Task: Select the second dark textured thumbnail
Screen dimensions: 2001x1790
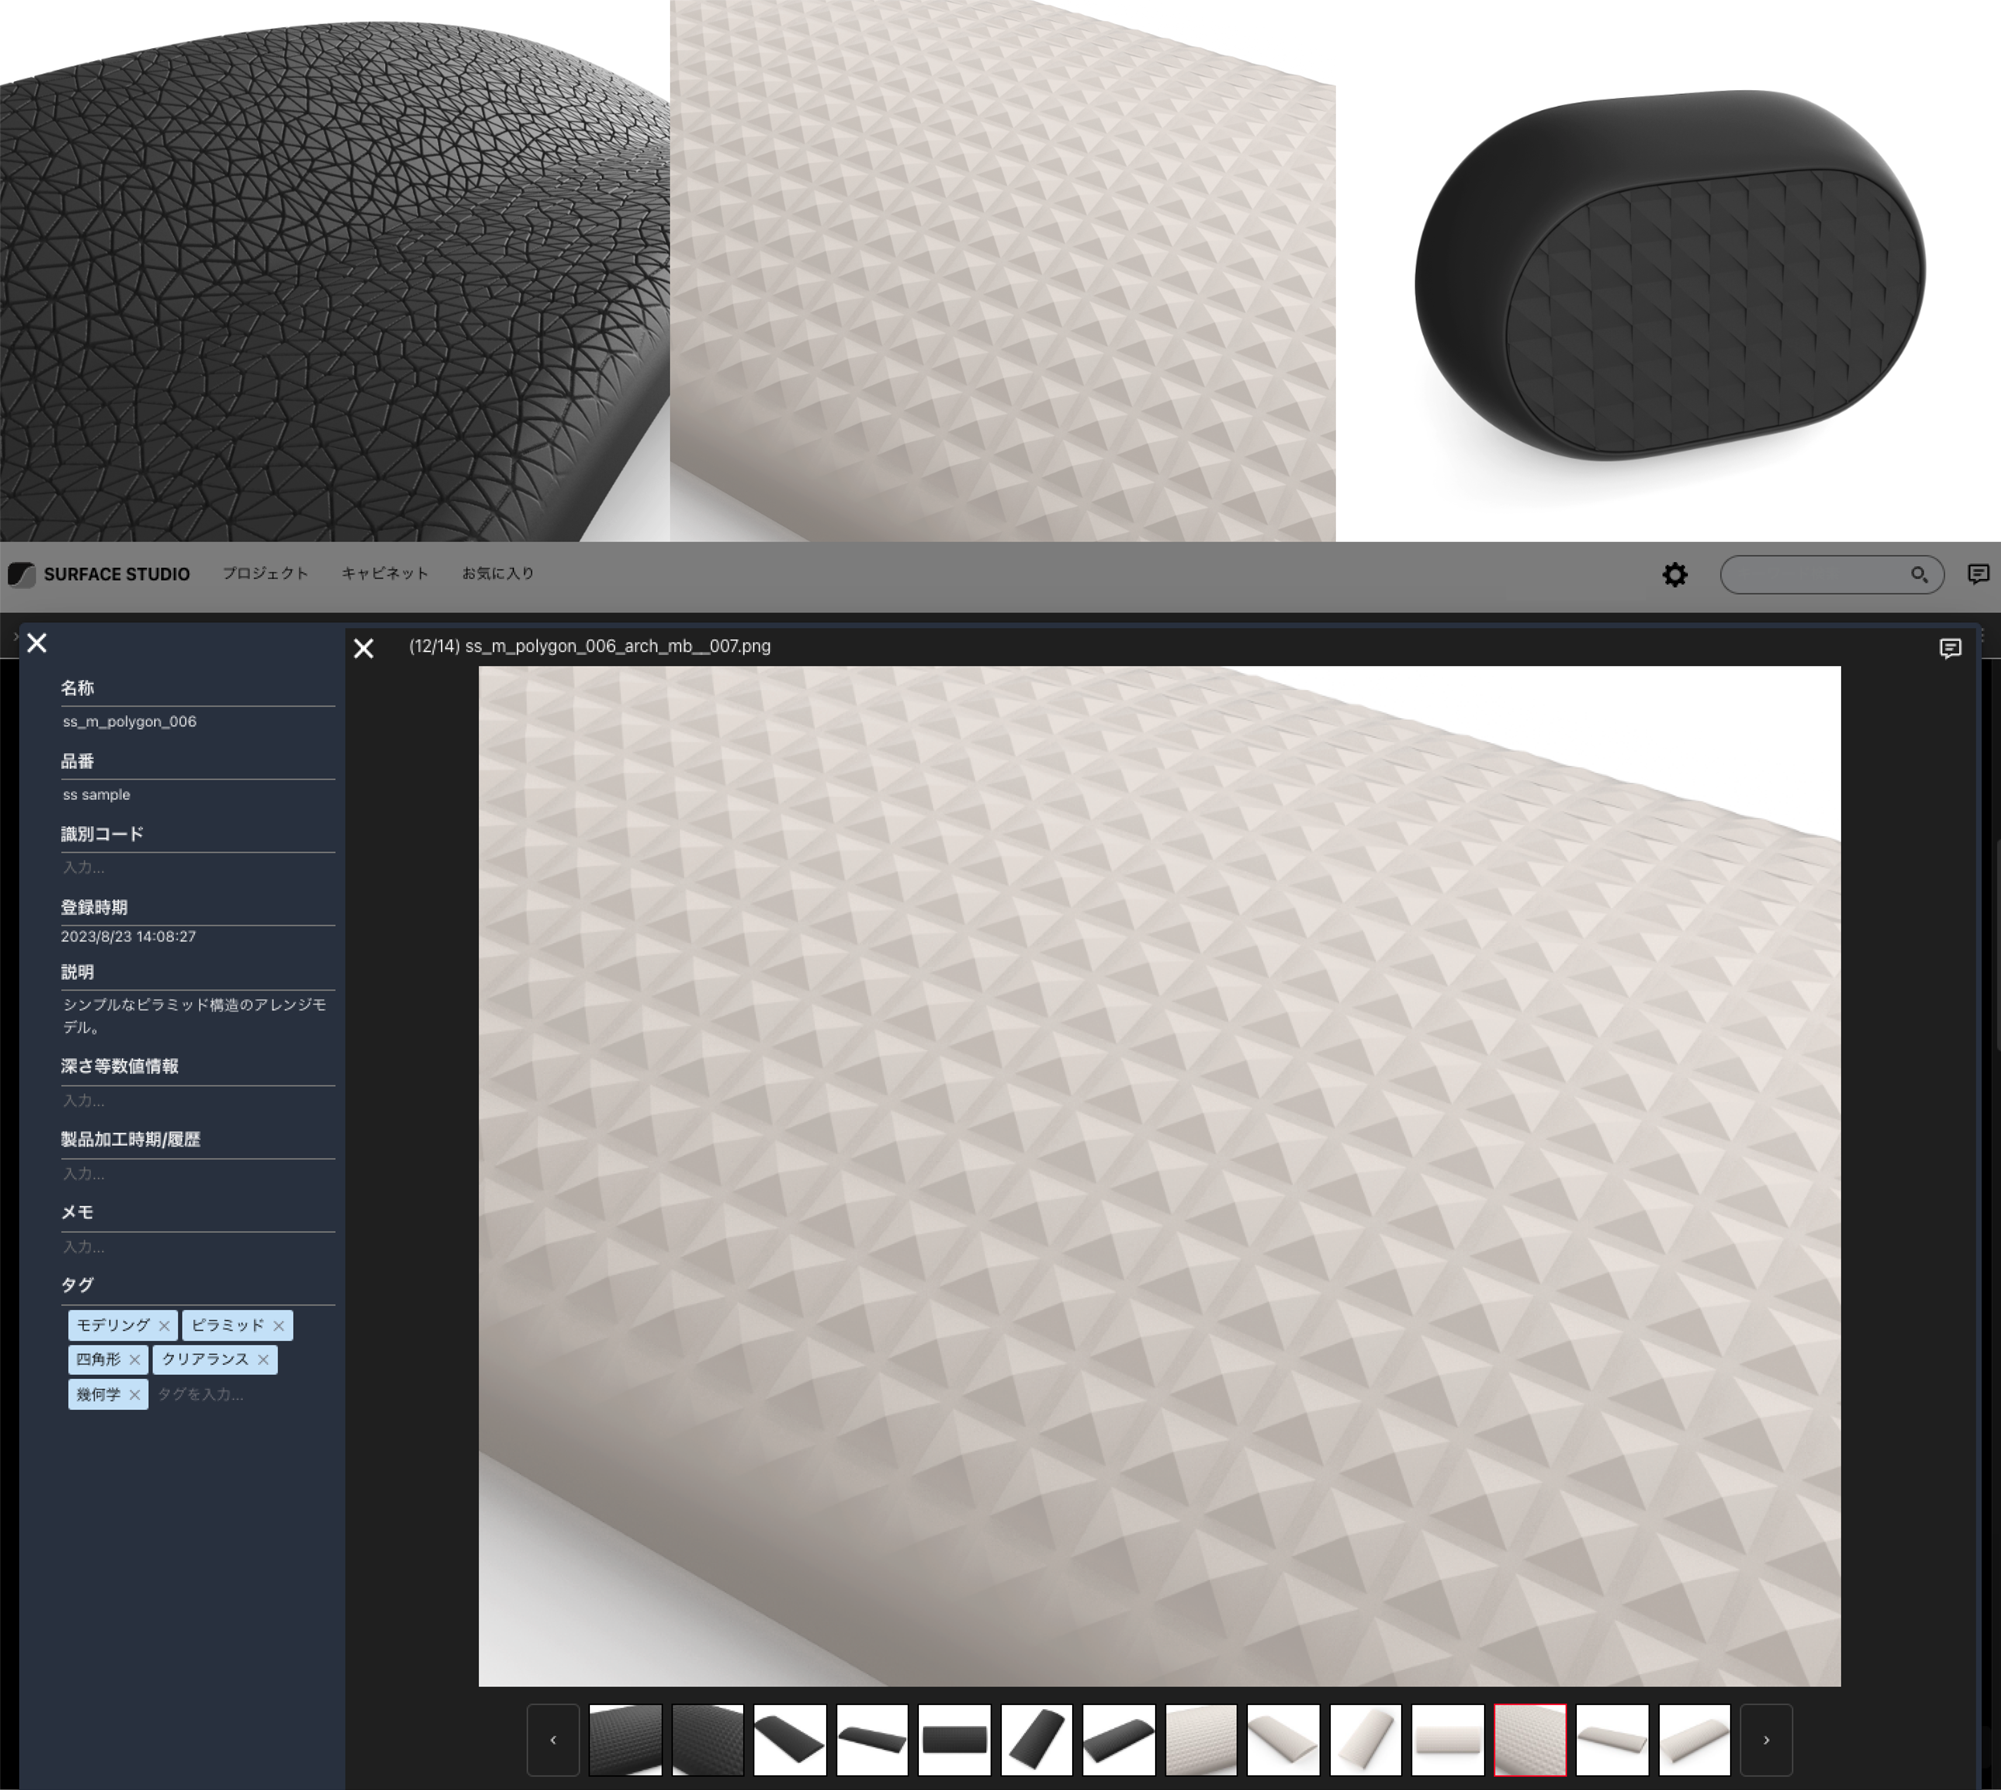Action: (x=708, y=1740)
